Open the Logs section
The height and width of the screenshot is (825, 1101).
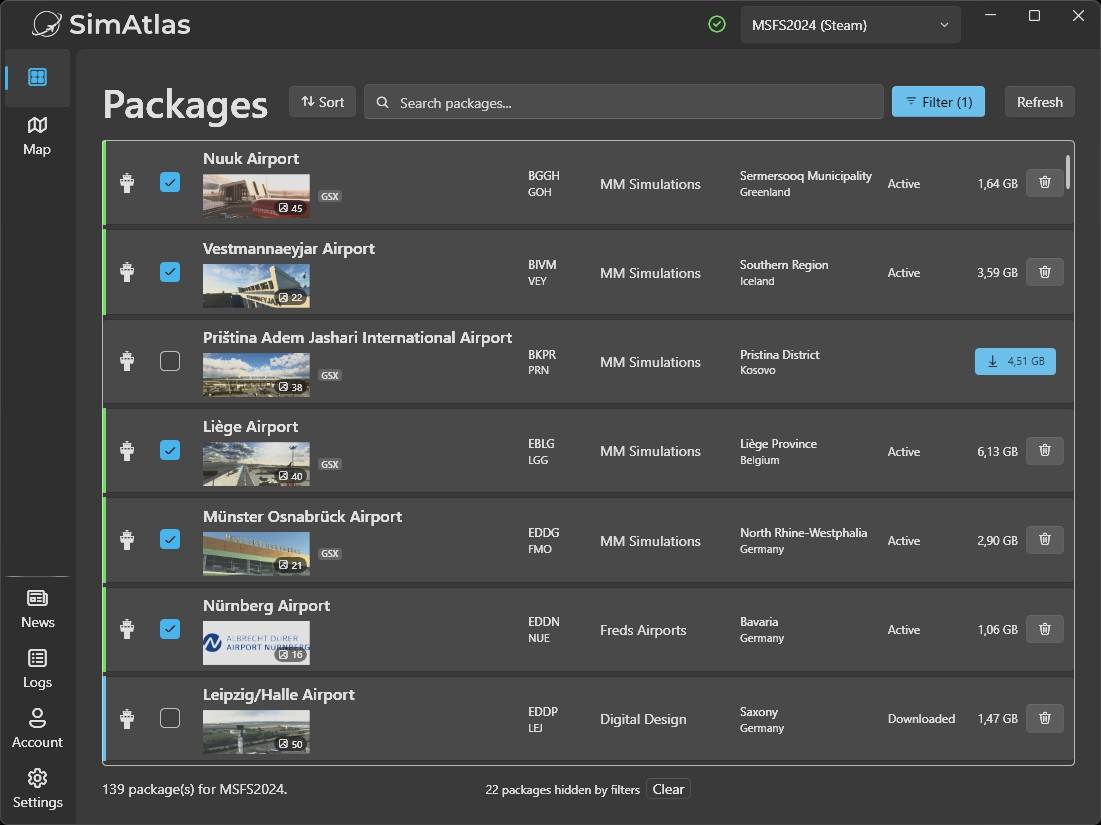tap(37, 668)
